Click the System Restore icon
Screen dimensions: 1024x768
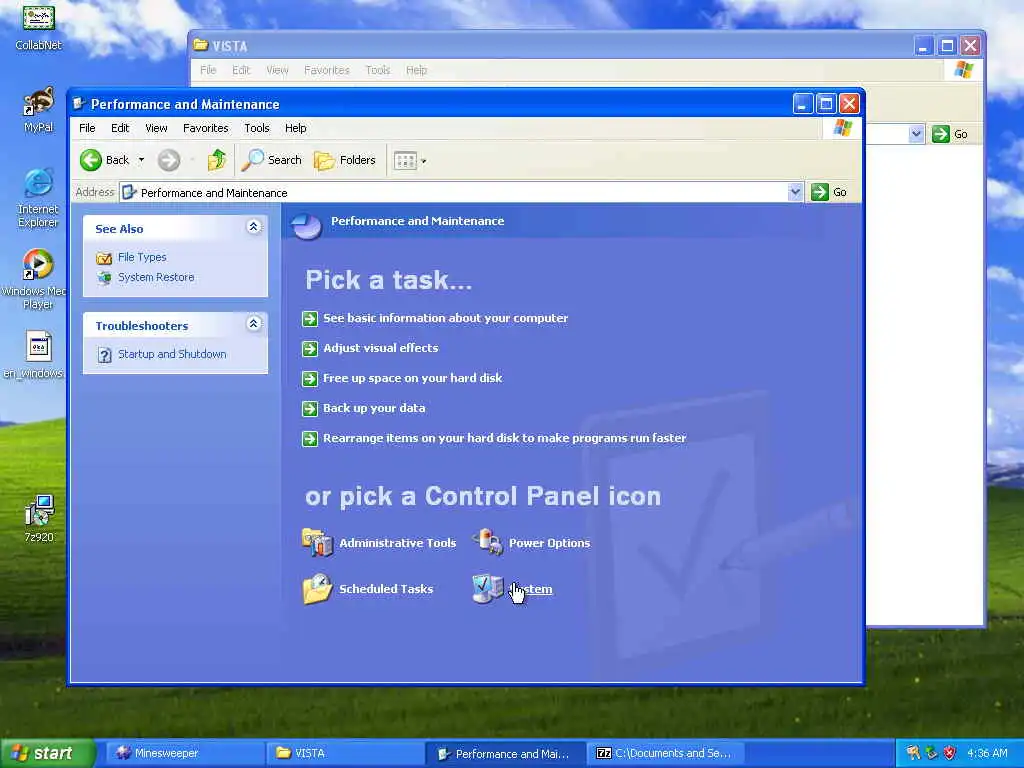tap(104, 278)
